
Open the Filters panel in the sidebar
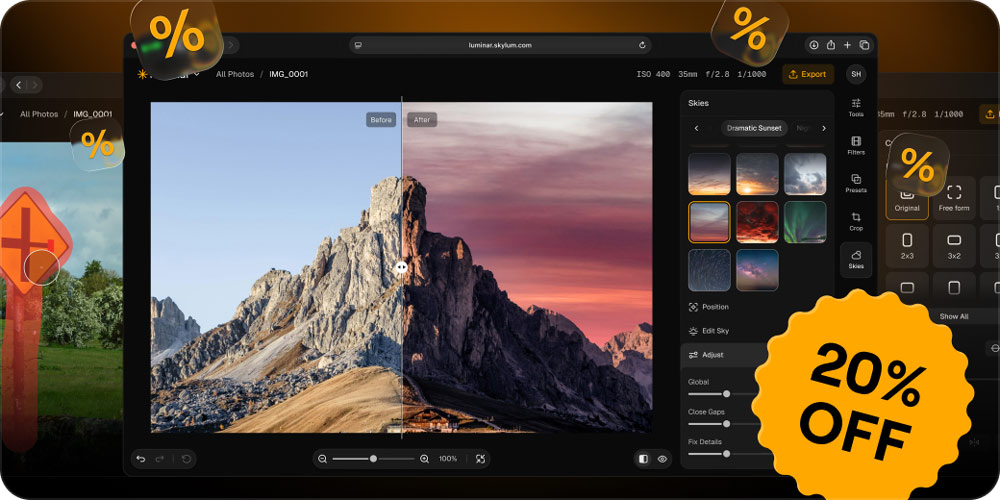[x=856, y=145]
